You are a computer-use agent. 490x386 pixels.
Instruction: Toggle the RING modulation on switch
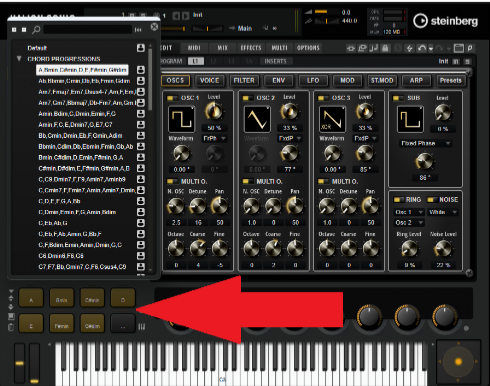point(399,200)
